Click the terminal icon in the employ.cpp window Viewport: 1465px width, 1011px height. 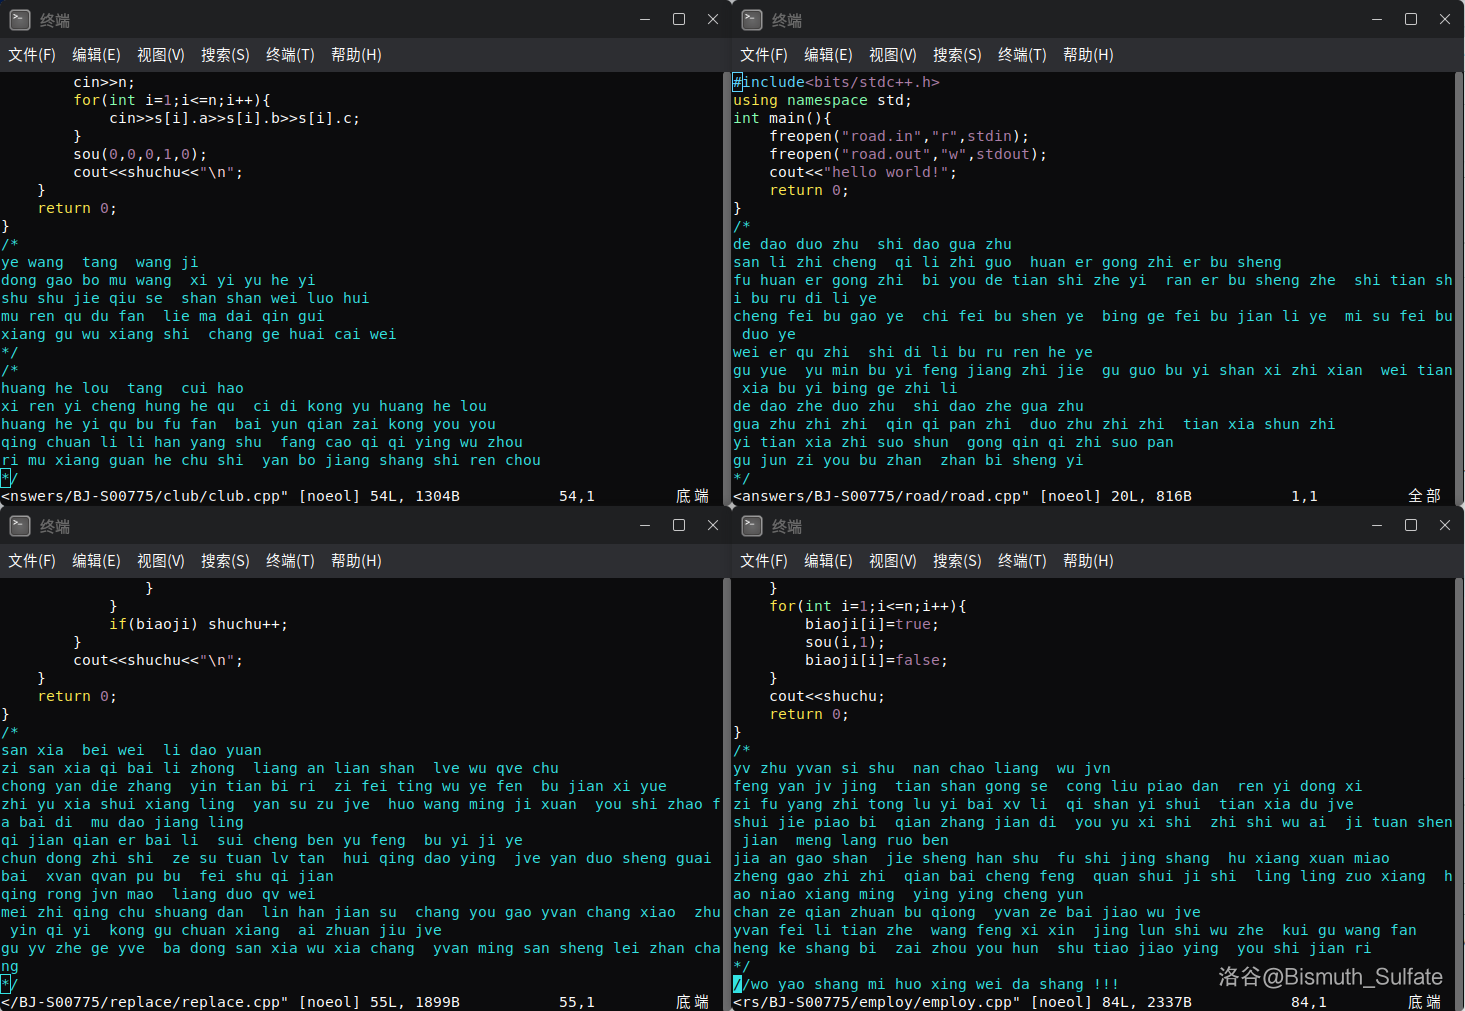pyautogui.click(x=752, y=526)
